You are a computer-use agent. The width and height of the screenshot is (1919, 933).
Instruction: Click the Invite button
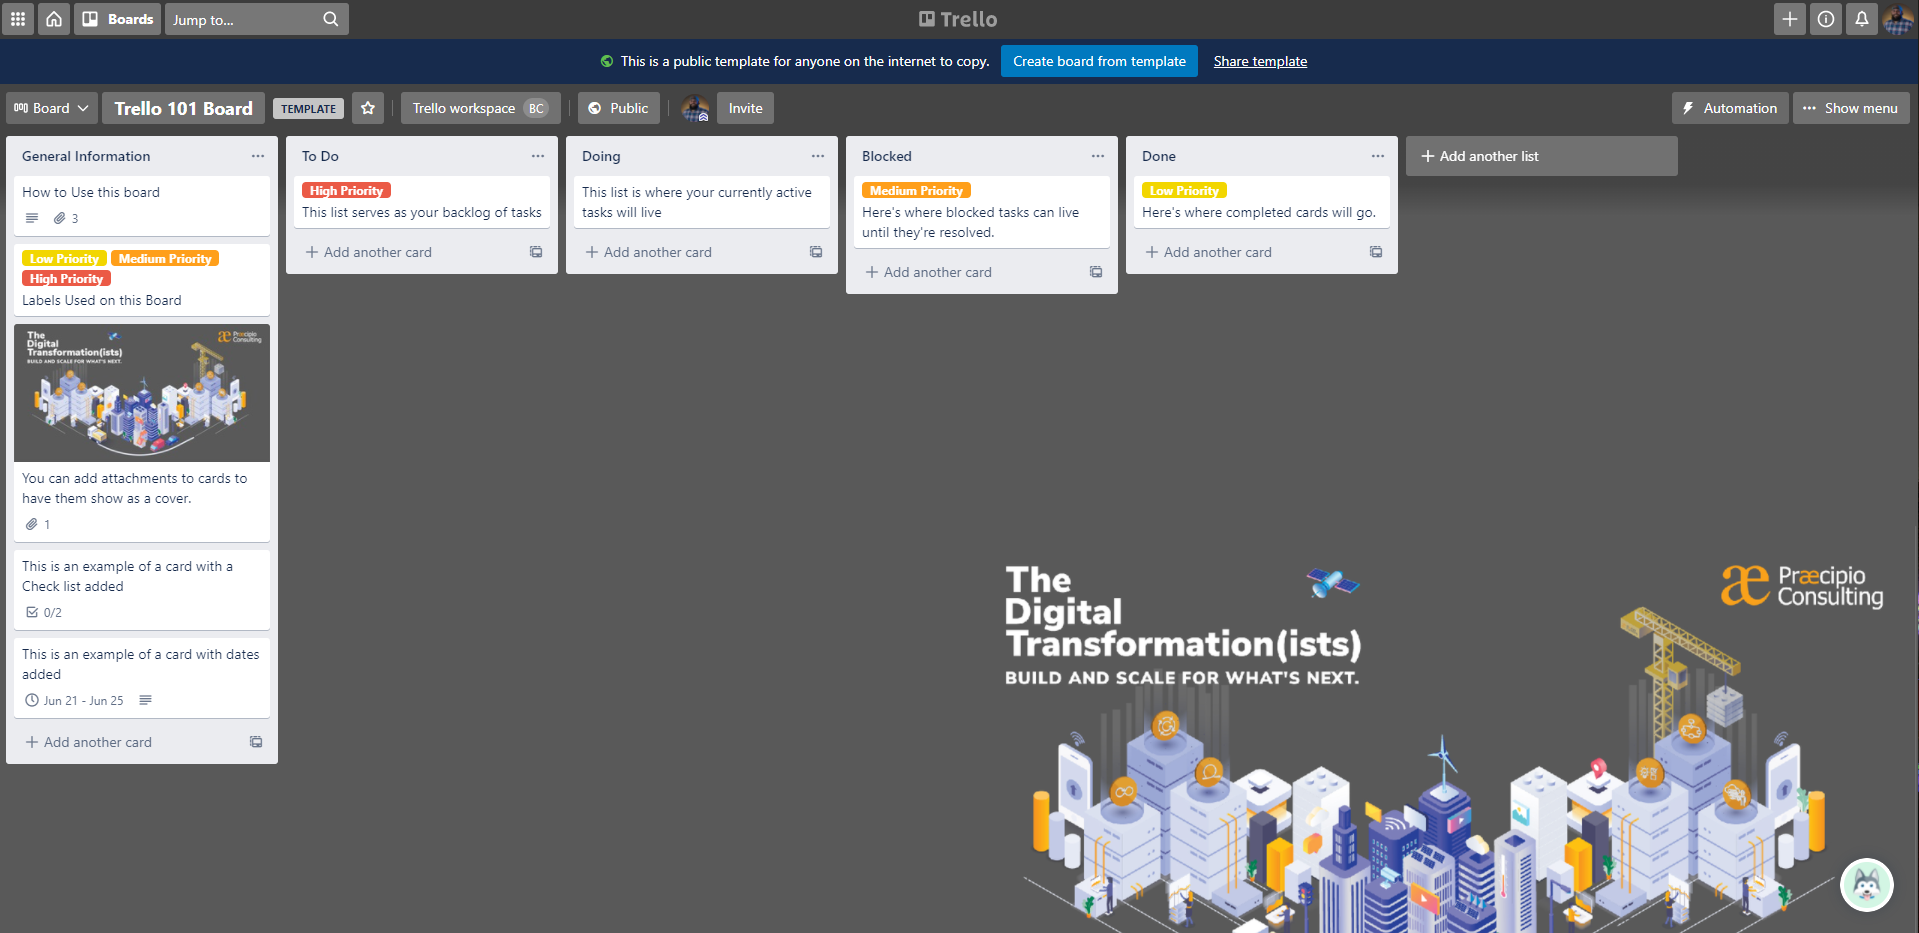click(745, 108)
